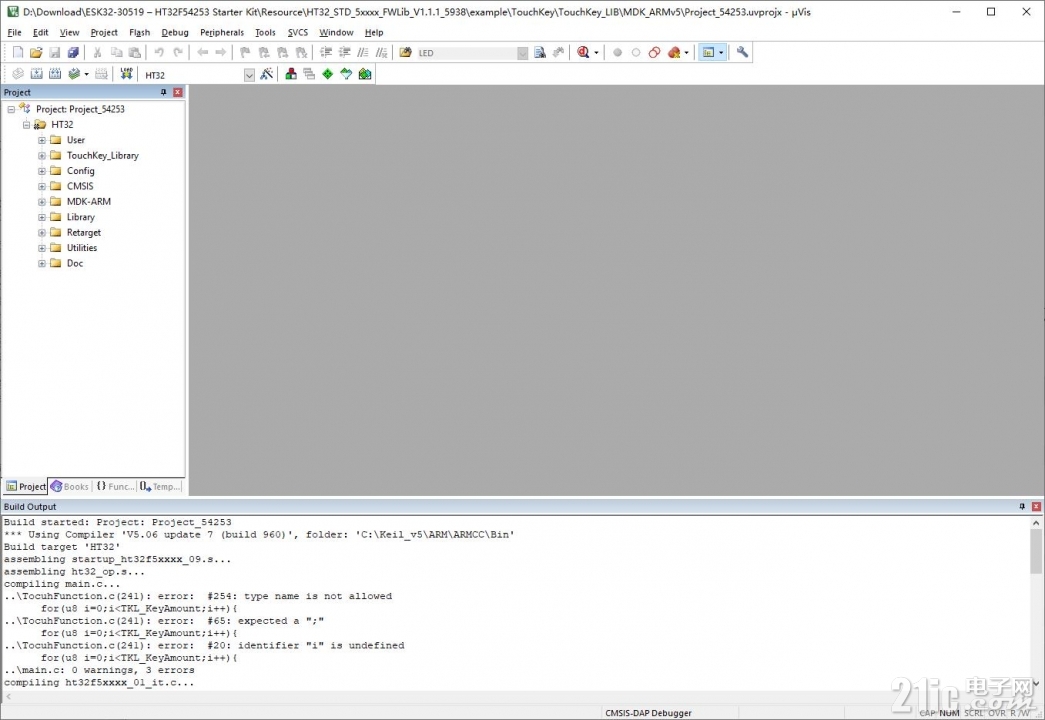Click the Paste clipboard icon
This screenshot has height=720, width=1045.
135,53
